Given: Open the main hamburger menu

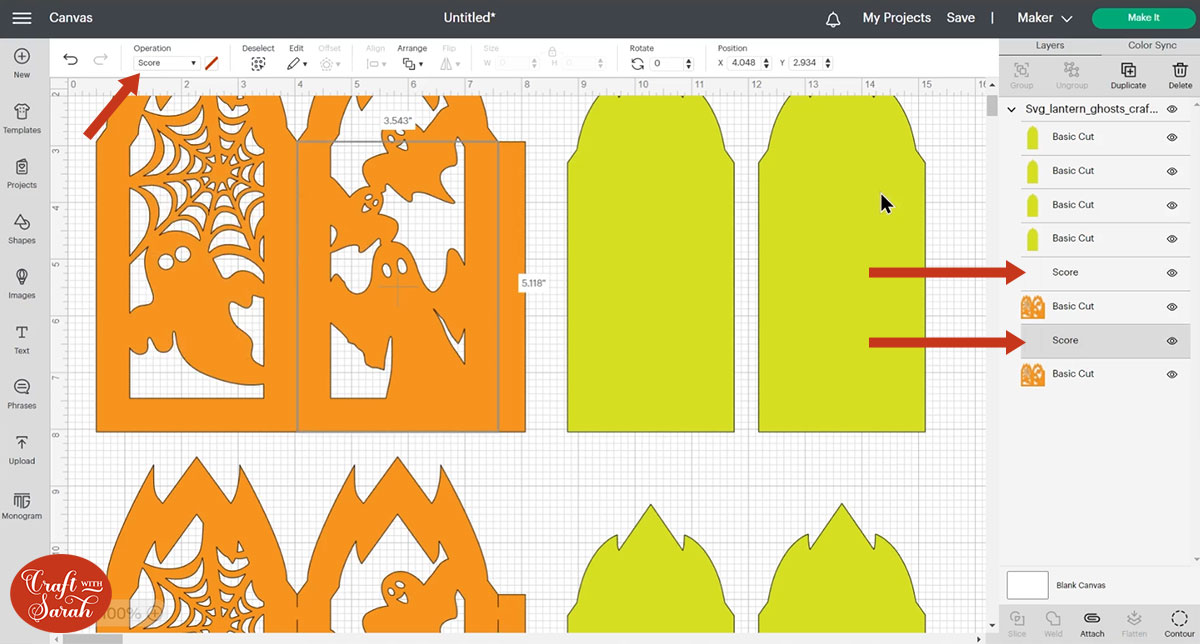Looking at the screenshot, I should 21,18.
